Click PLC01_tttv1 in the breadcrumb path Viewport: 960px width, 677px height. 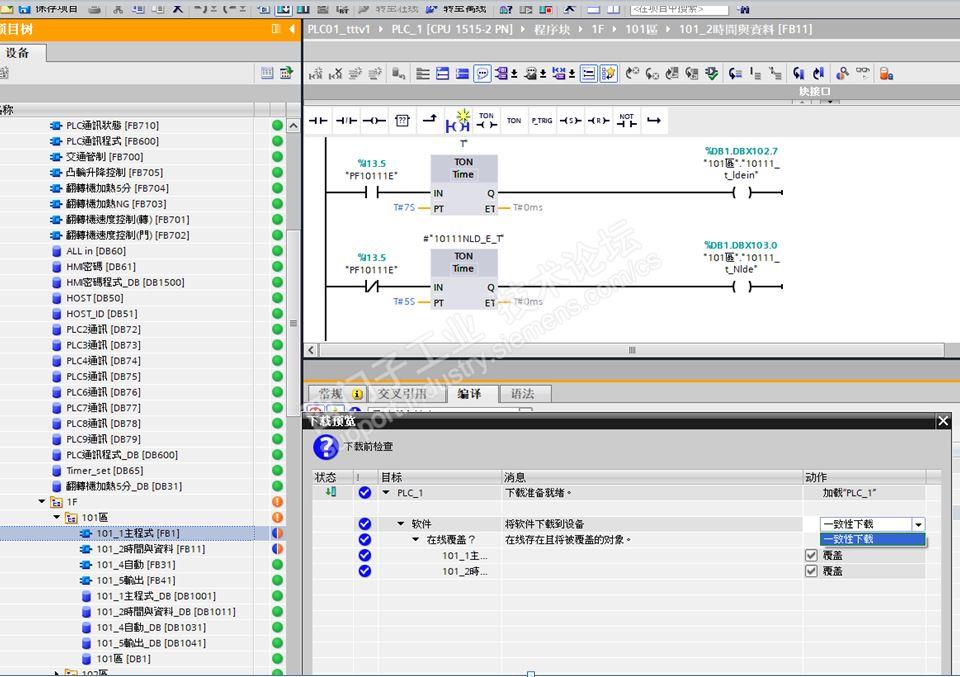pyautogui.click(x=339, y=29)
